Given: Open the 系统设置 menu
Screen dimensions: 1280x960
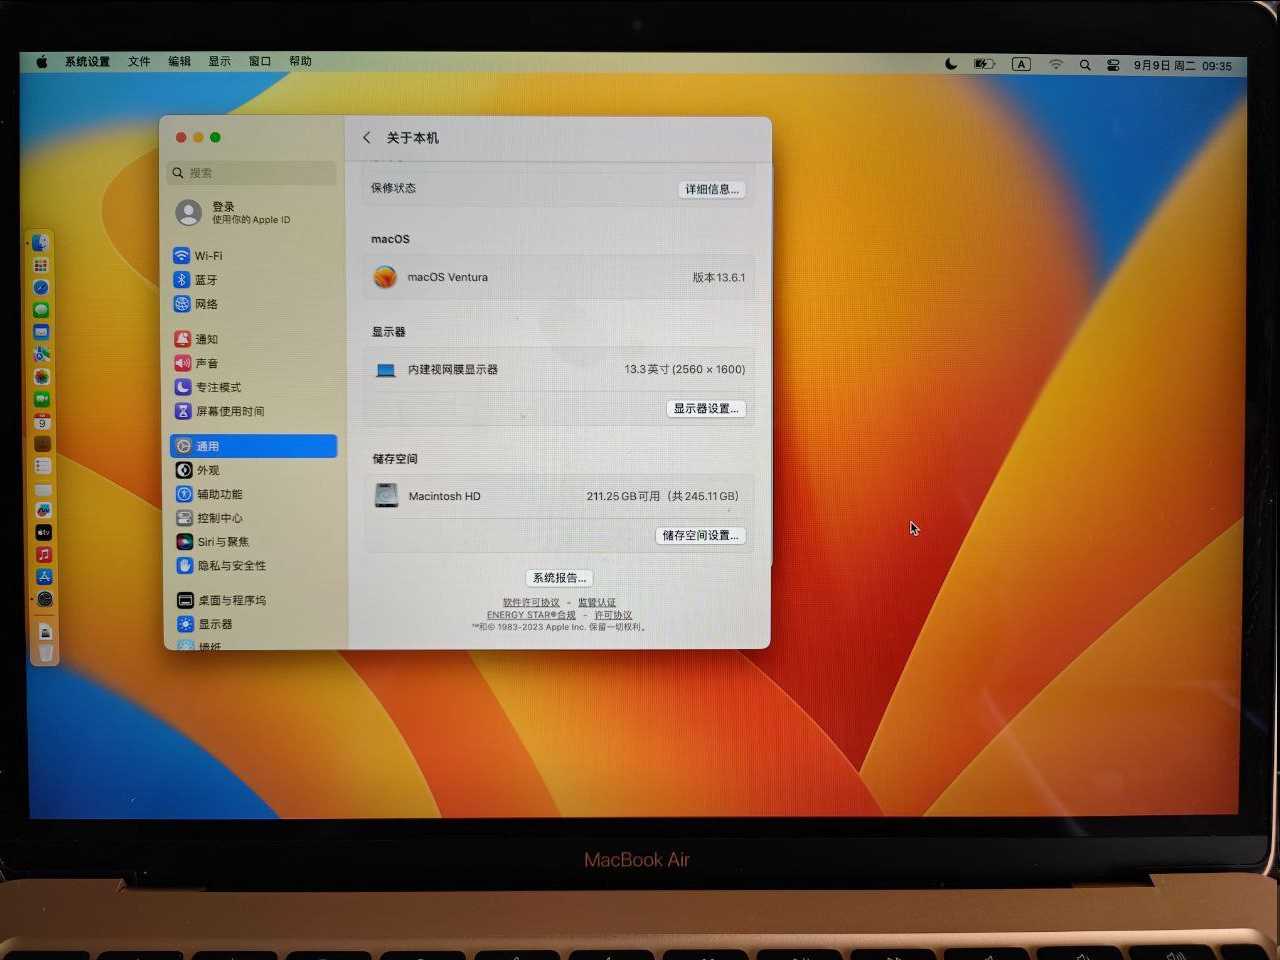Looking at the screenshot, I should (87, 62).
